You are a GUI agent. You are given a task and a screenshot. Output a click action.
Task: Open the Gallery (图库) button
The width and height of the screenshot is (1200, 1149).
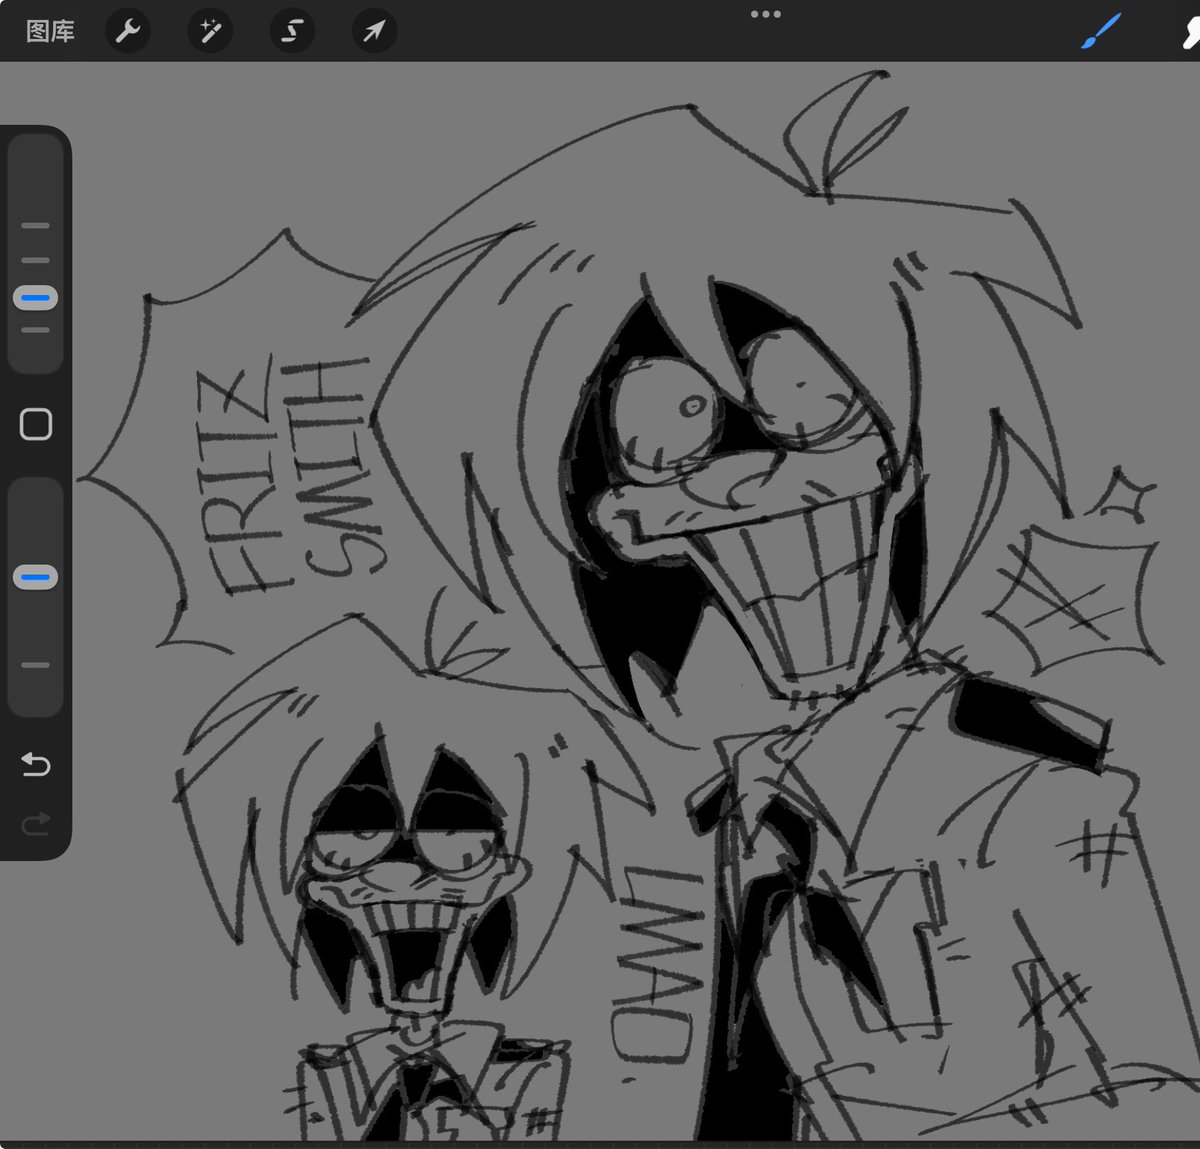[50, 31]
